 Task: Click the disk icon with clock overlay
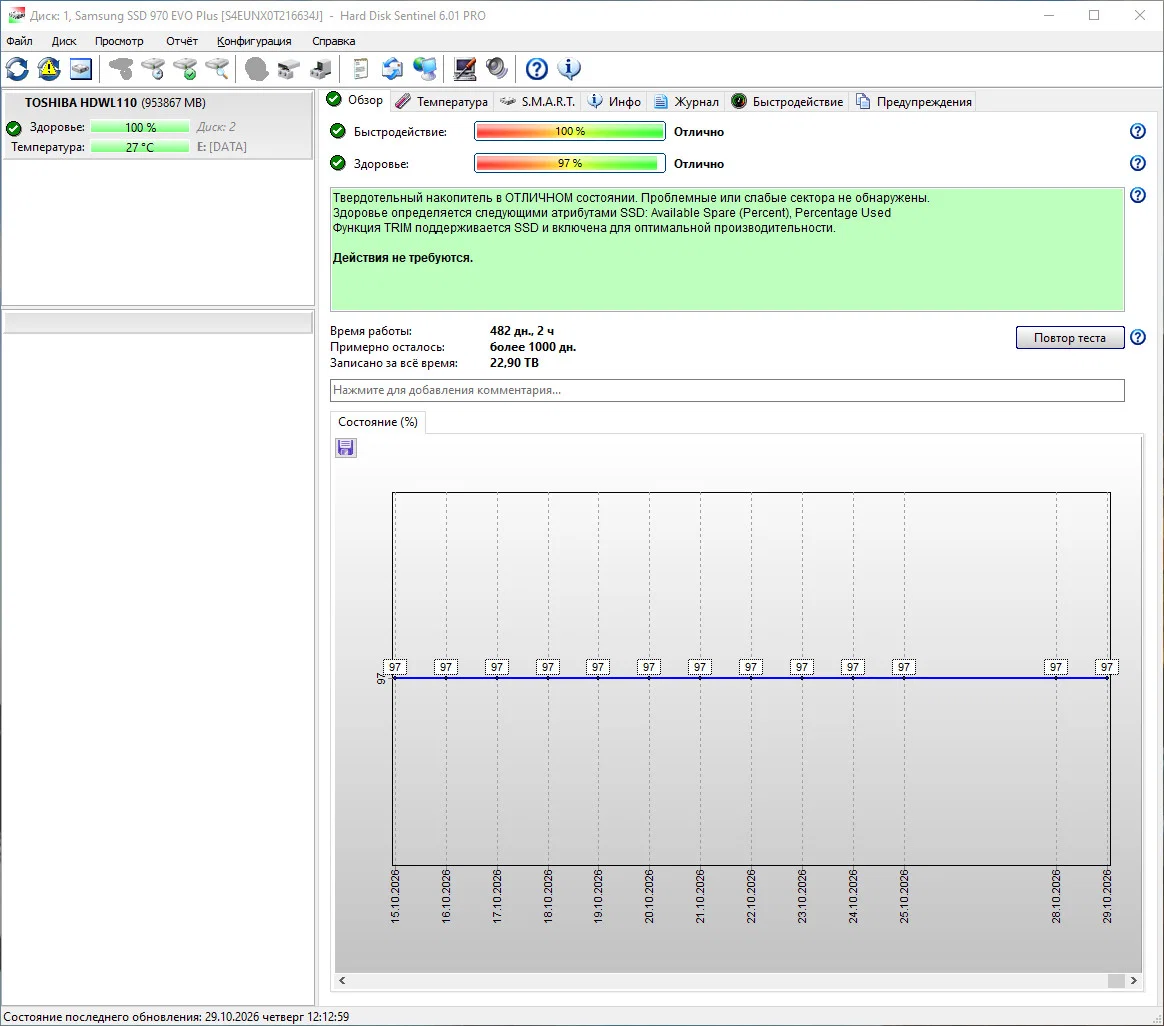(x=153, y=69)
